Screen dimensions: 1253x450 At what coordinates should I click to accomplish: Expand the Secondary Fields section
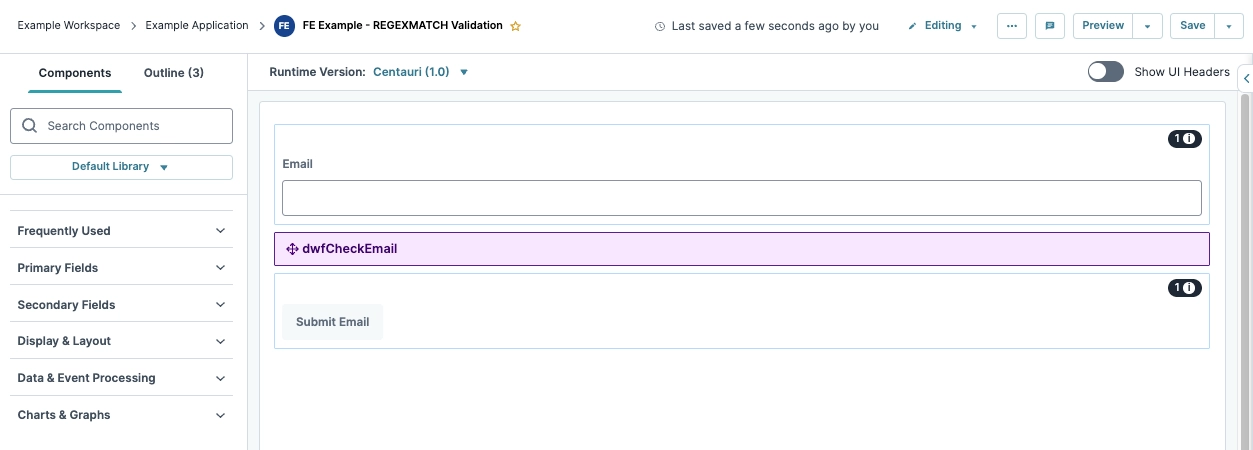click(x=121, y=304)
